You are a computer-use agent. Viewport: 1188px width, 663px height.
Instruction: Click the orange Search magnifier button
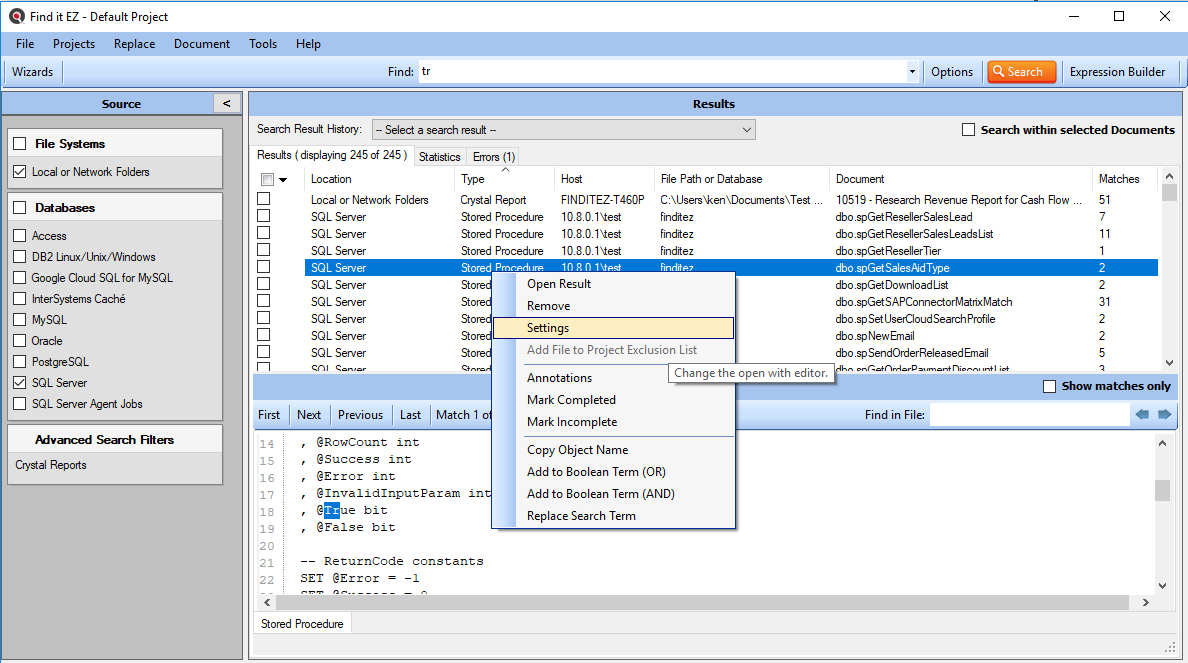(1020, 71)
